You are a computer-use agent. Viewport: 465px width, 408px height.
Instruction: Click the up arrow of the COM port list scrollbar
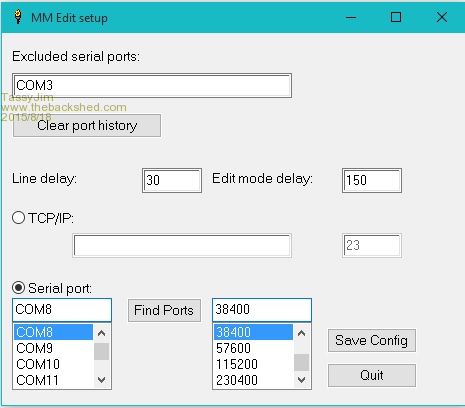(102, 333)
